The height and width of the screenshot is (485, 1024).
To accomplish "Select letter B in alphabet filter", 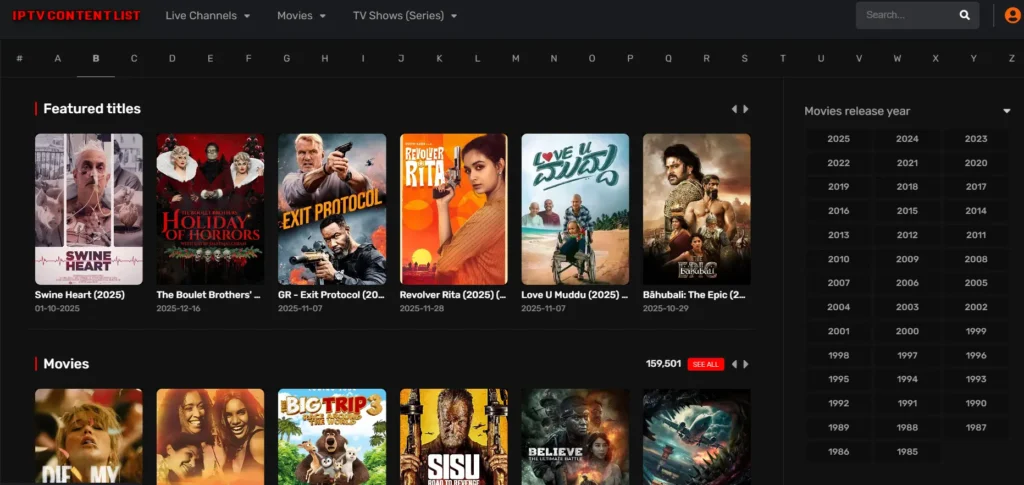I will click(96, 59).
